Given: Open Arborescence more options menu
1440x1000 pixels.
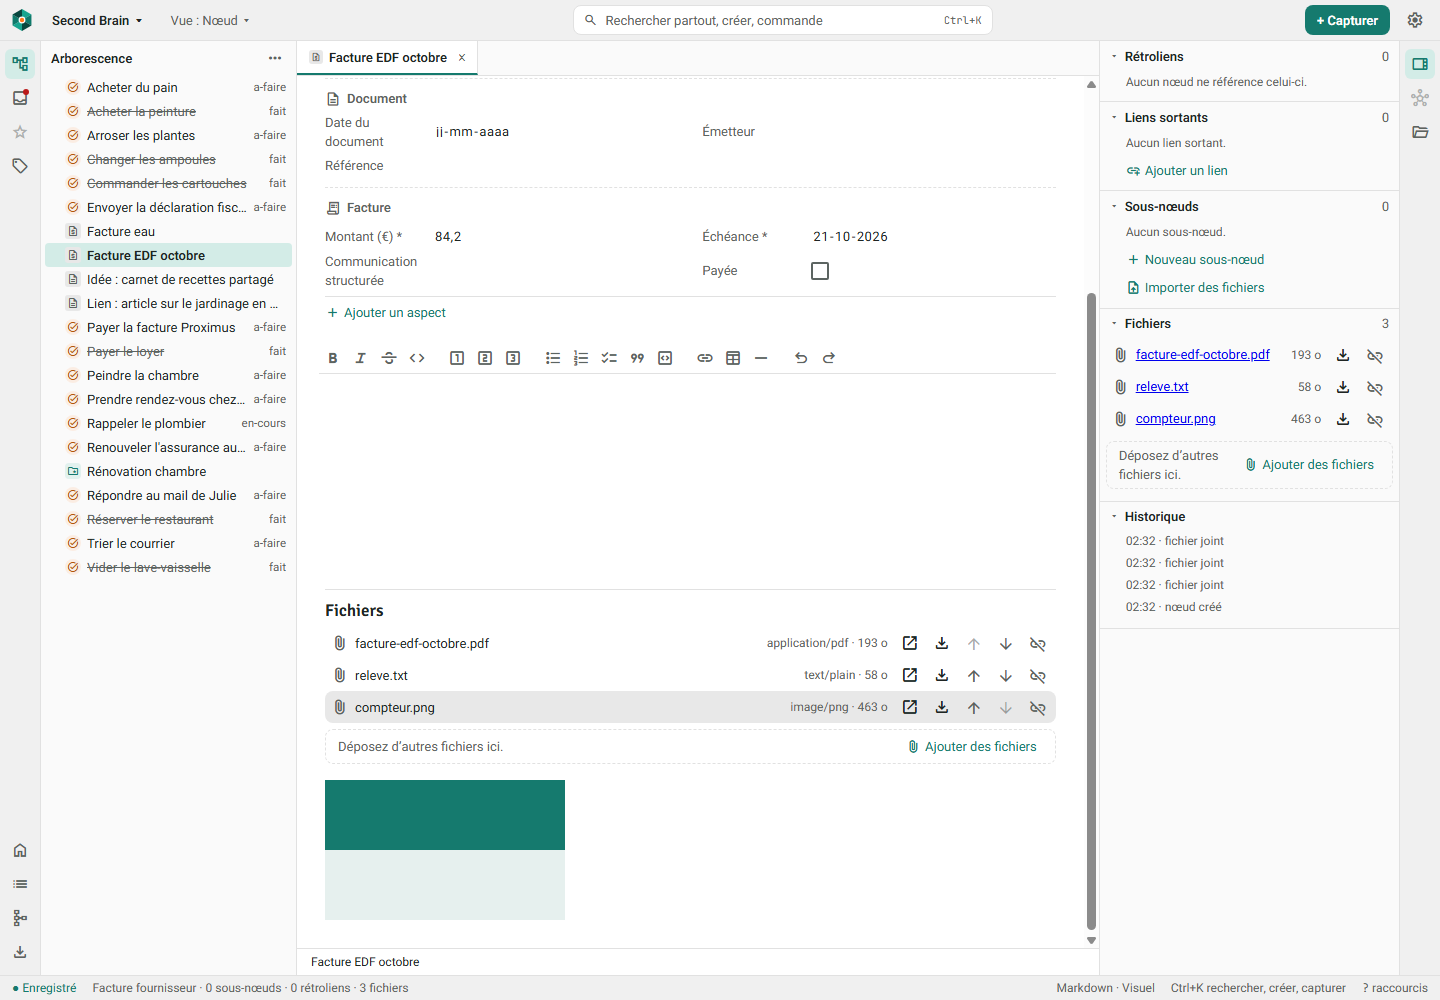Looking at the screenshot, I should click(x=275, y=58).
